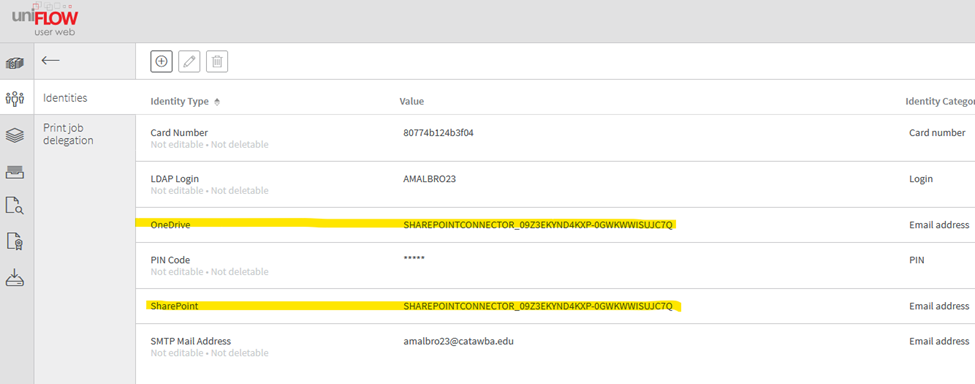Image resolution: width=975 pixels, height=384 pixels.
Task: Click the delete trash can icon
Action: pos(217,62)
